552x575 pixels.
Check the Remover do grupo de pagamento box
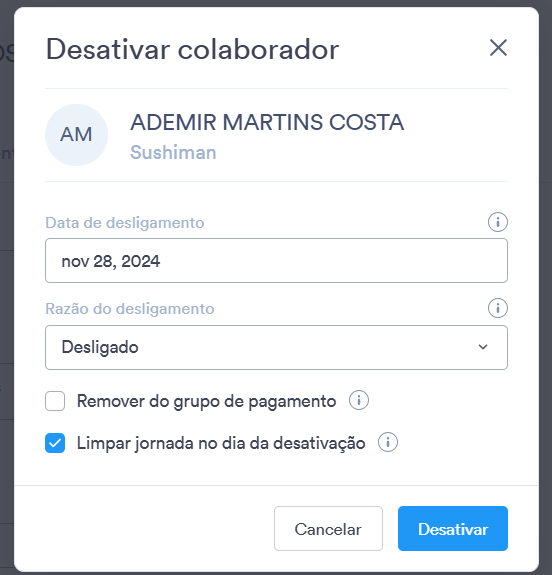(x=55, y=401)
